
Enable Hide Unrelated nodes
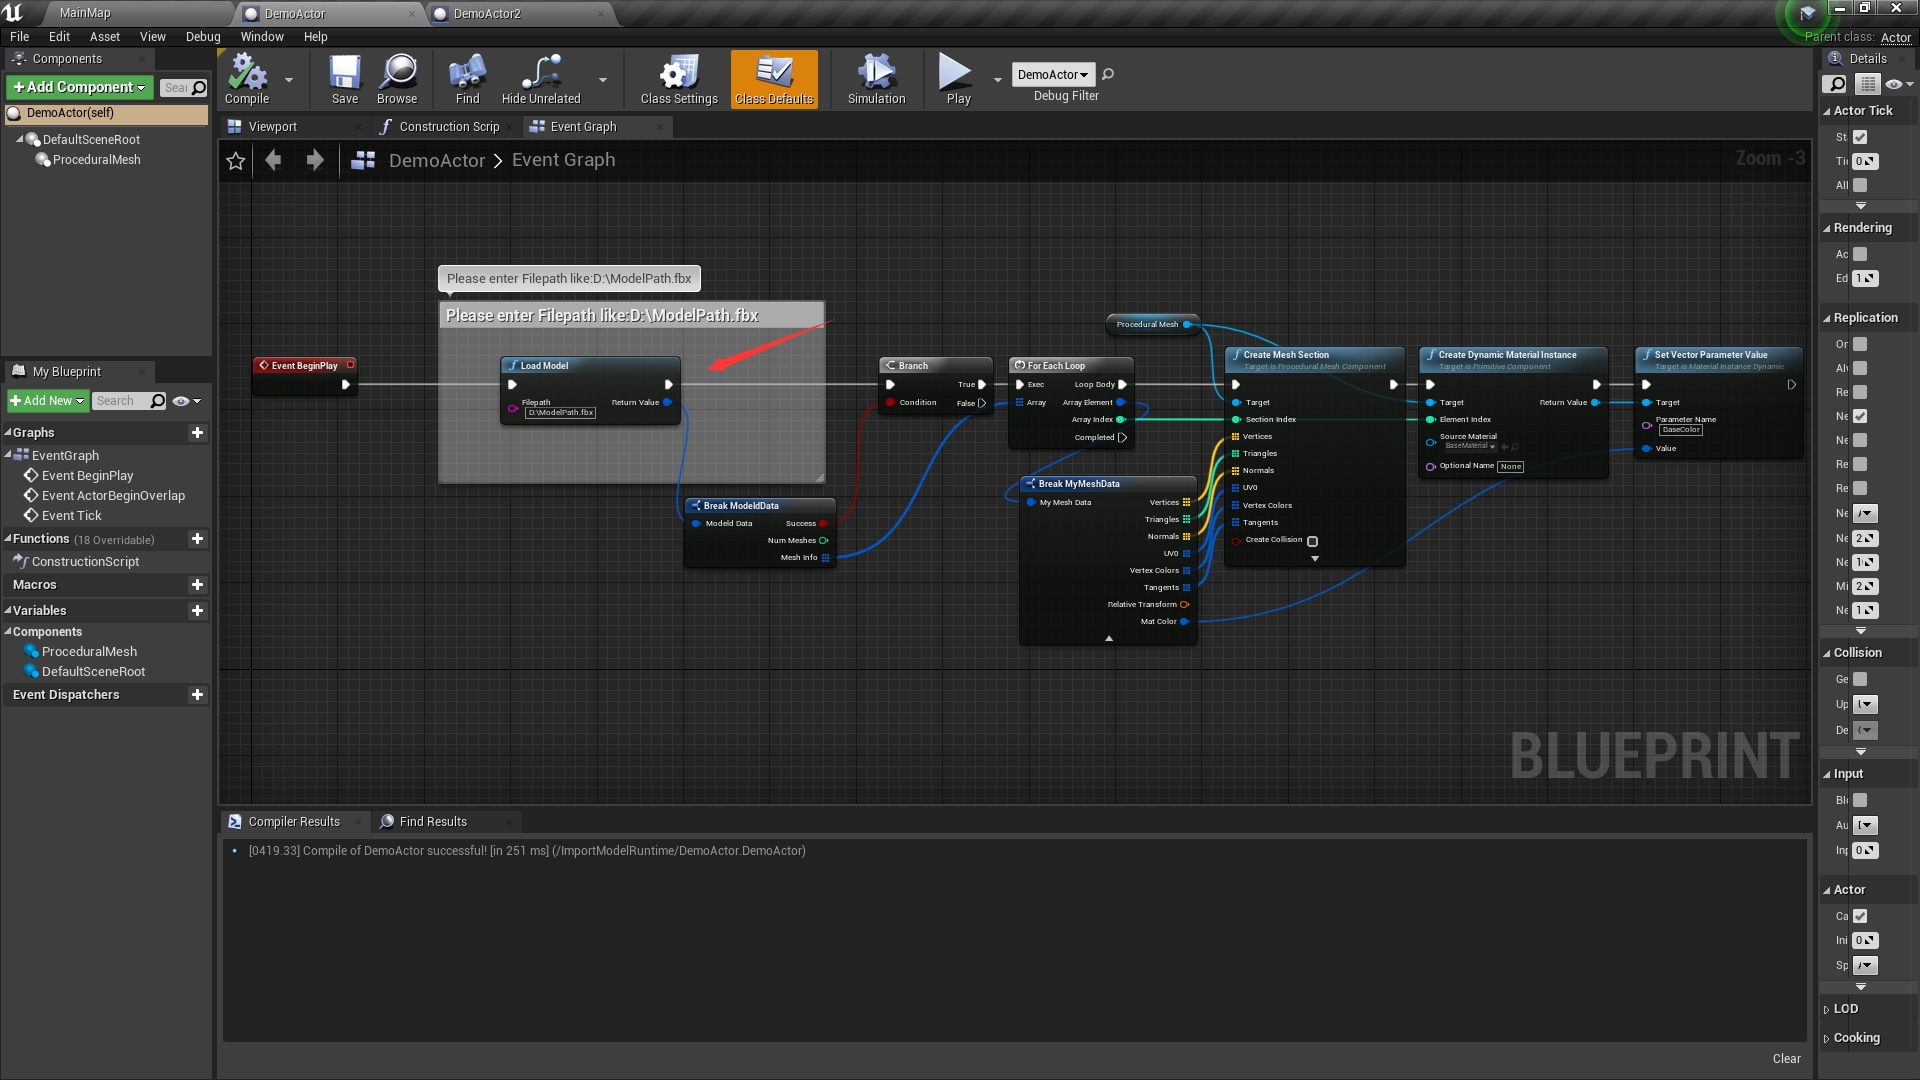(x=541, y=79)
